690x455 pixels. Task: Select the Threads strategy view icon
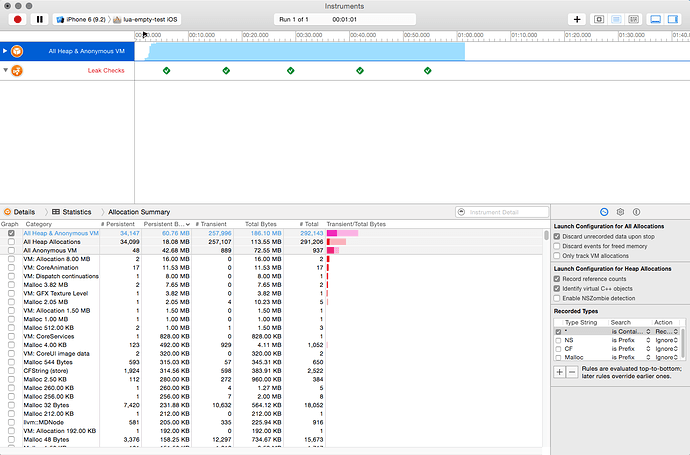click(x=633, y=19)
